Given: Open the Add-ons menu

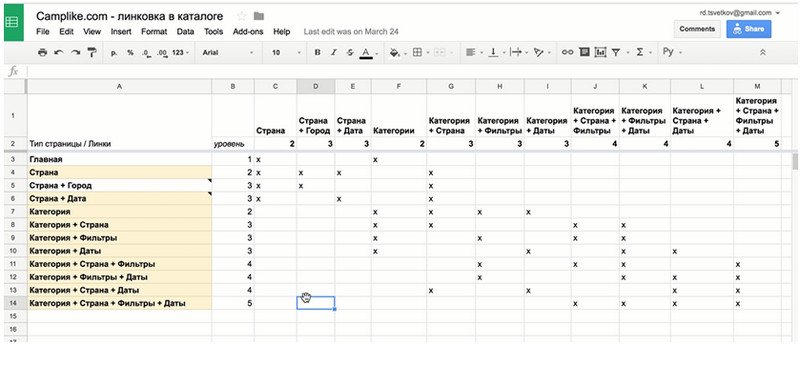Looking at the screenshot, I should [x=248, y=32].
